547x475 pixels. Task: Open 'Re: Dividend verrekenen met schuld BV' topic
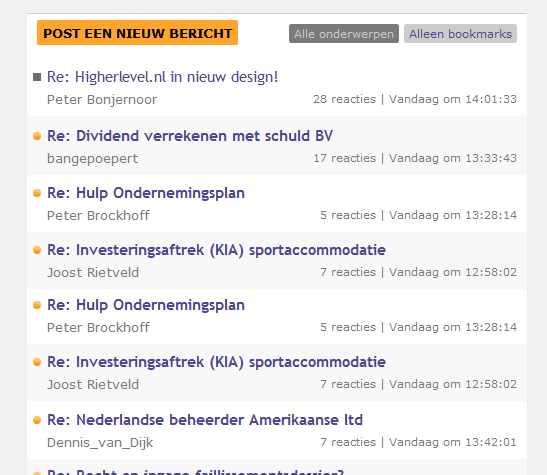coord(190,136)
